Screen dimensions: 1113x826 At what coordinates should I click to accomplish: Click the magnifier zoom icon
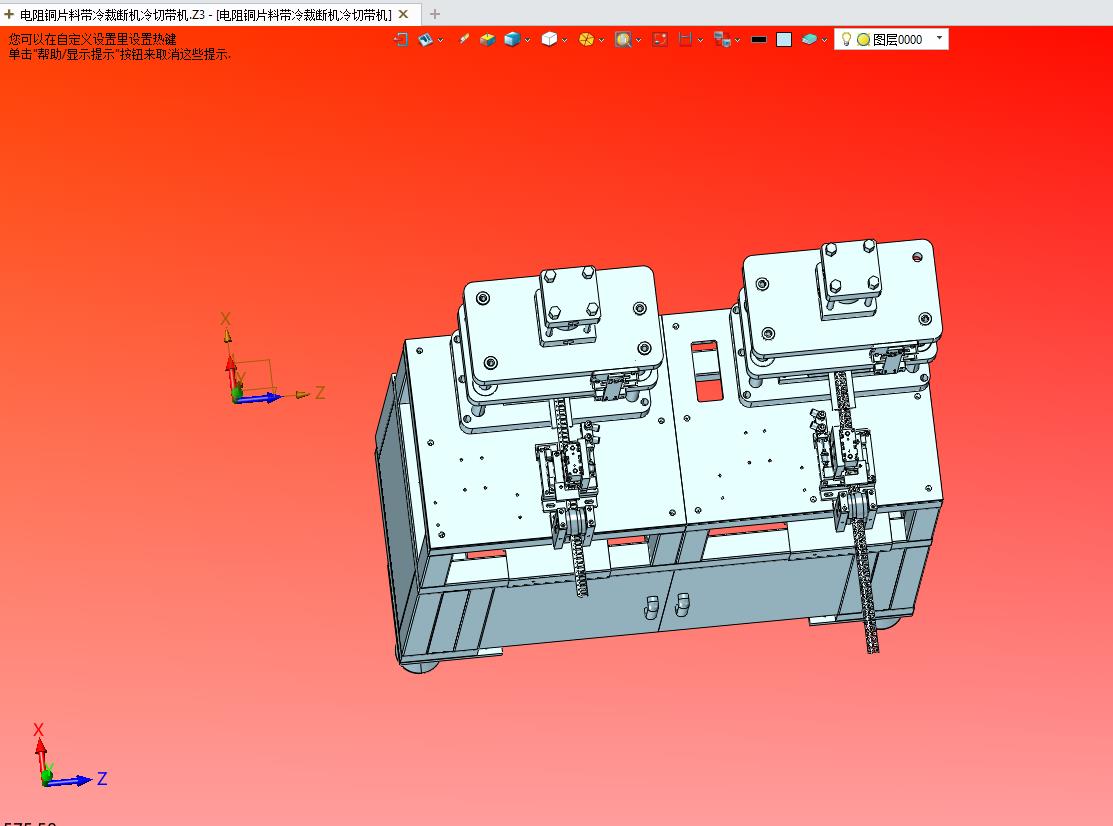click(x=623, y=40)
